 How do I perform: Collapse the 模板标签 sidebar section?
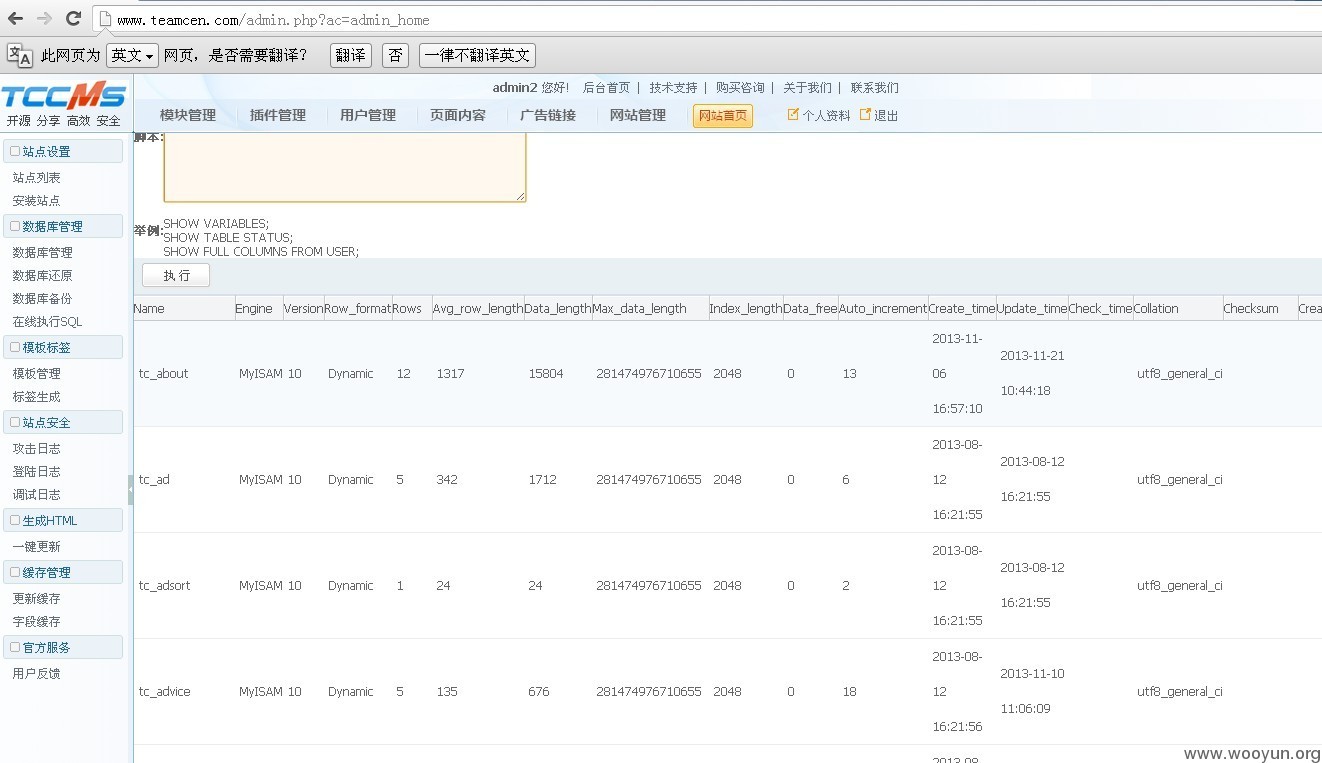tap(63, 348)
